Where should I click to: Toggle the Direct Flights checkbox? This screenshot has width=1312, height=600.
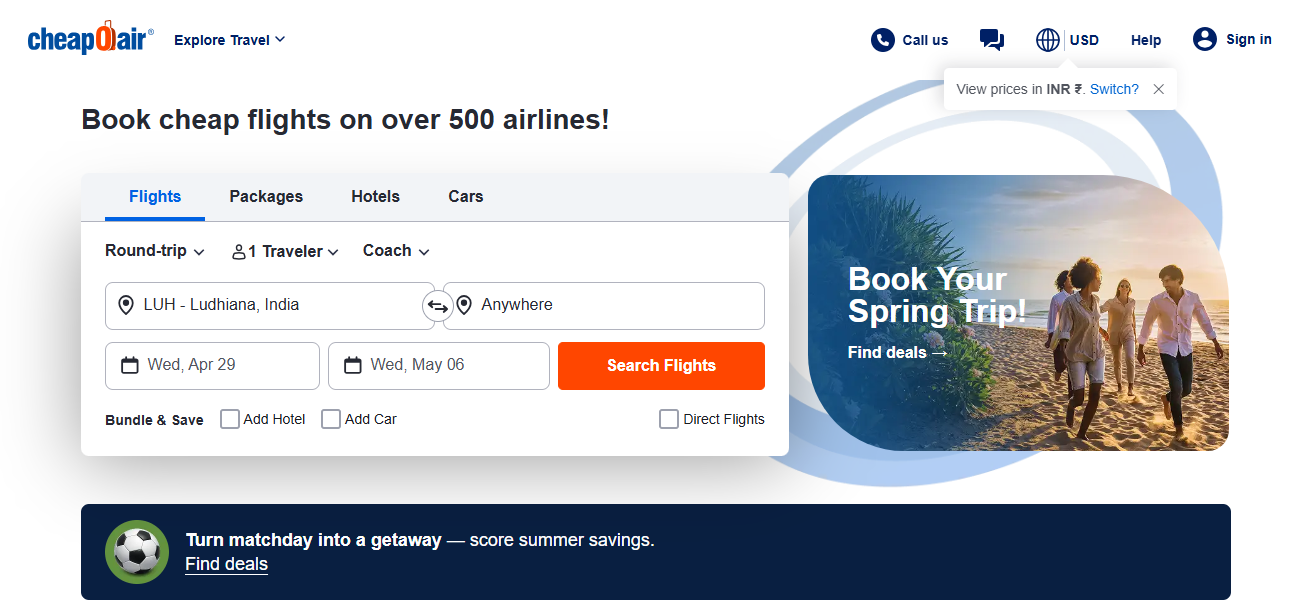tap(669, 419)
